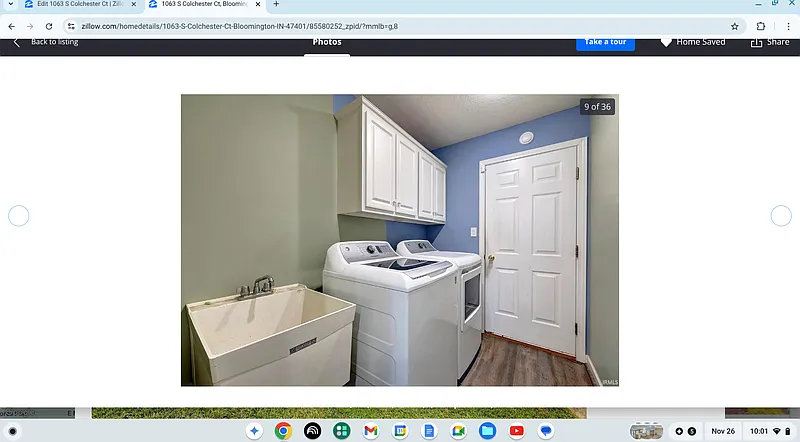
Task: Close the Edit 1063 S Colchester tab
Action: pyautogui.click(x=134, y=4)
